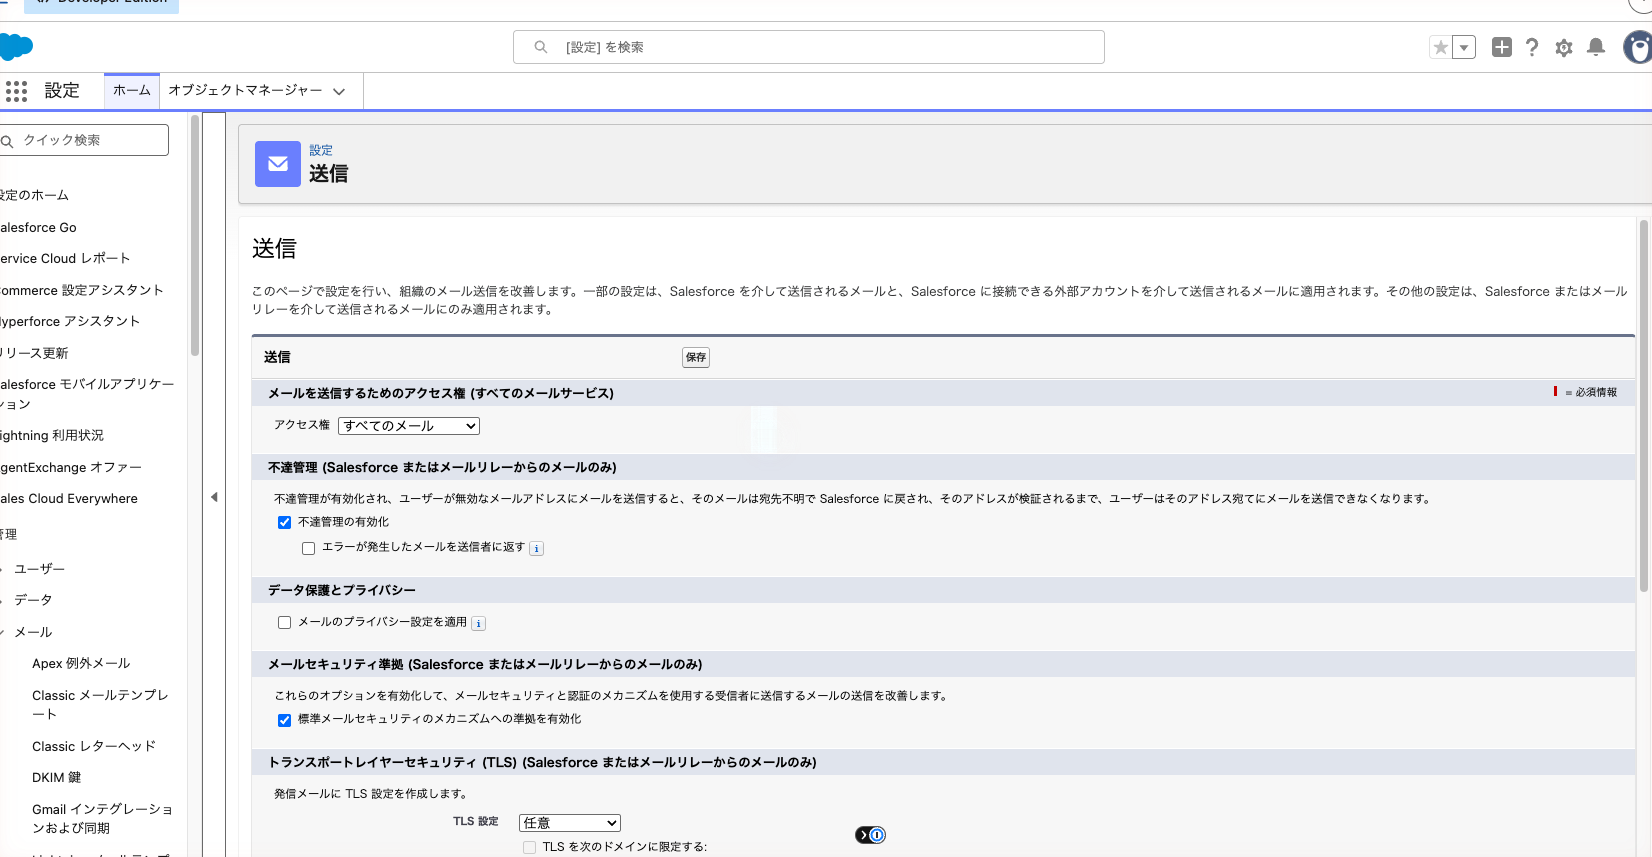Open Apex 例外メール sidebar item
Image resolution: width=1652 pixels, height=857 pixels.
point(81,663)
